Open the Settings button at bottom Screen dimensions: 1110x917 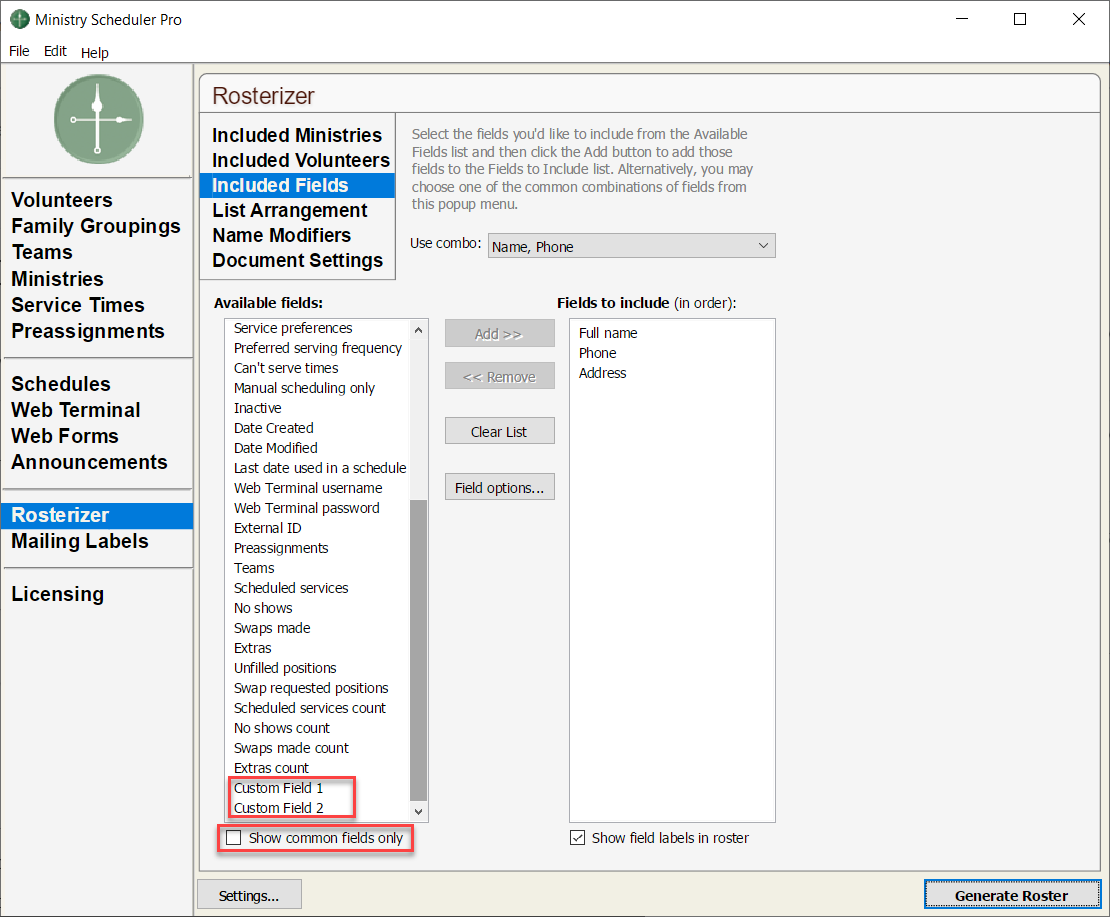(249, 895)
